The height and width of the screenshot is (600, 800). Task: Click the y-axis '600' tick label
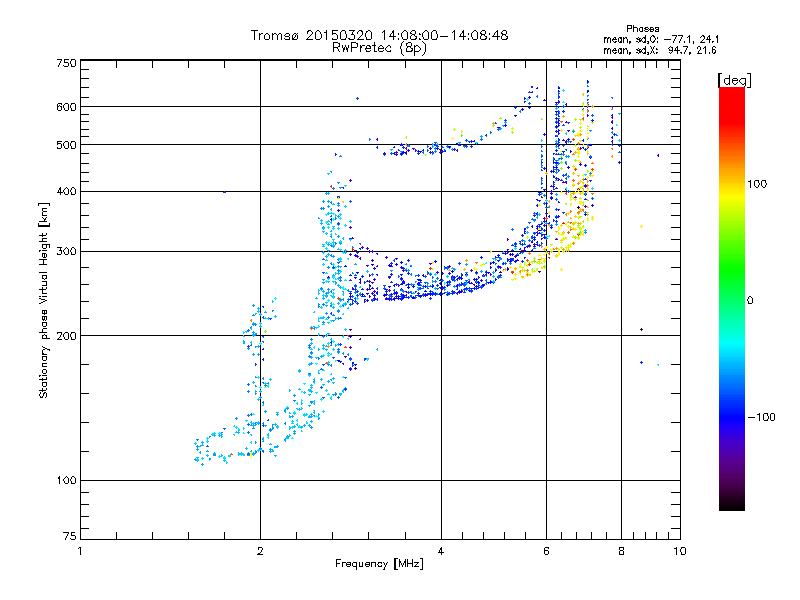(66, 107)
